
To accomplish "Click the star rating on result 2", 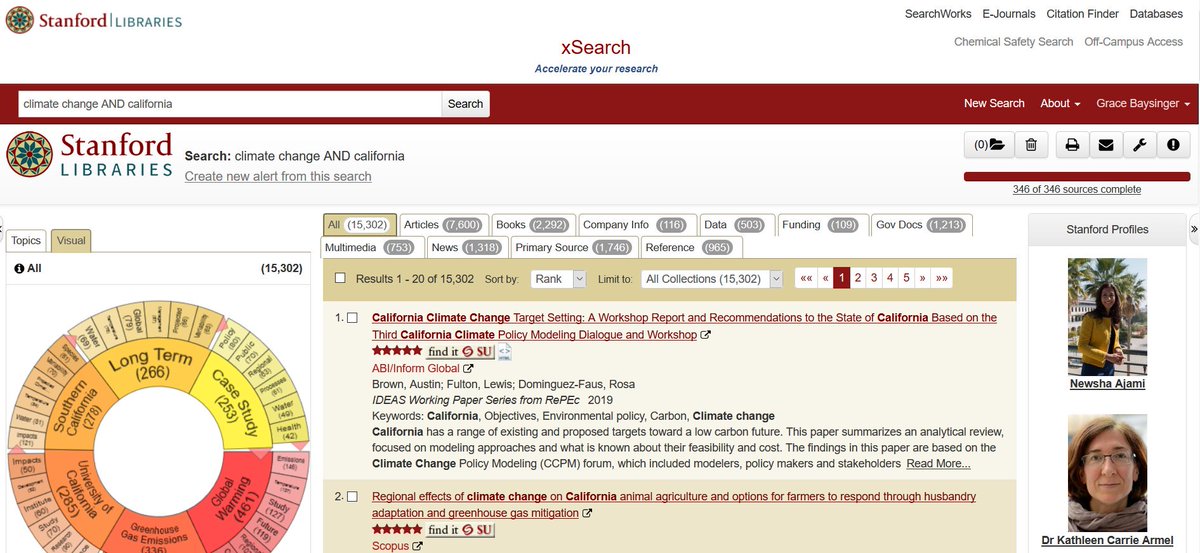I will (x=396, y=529).
